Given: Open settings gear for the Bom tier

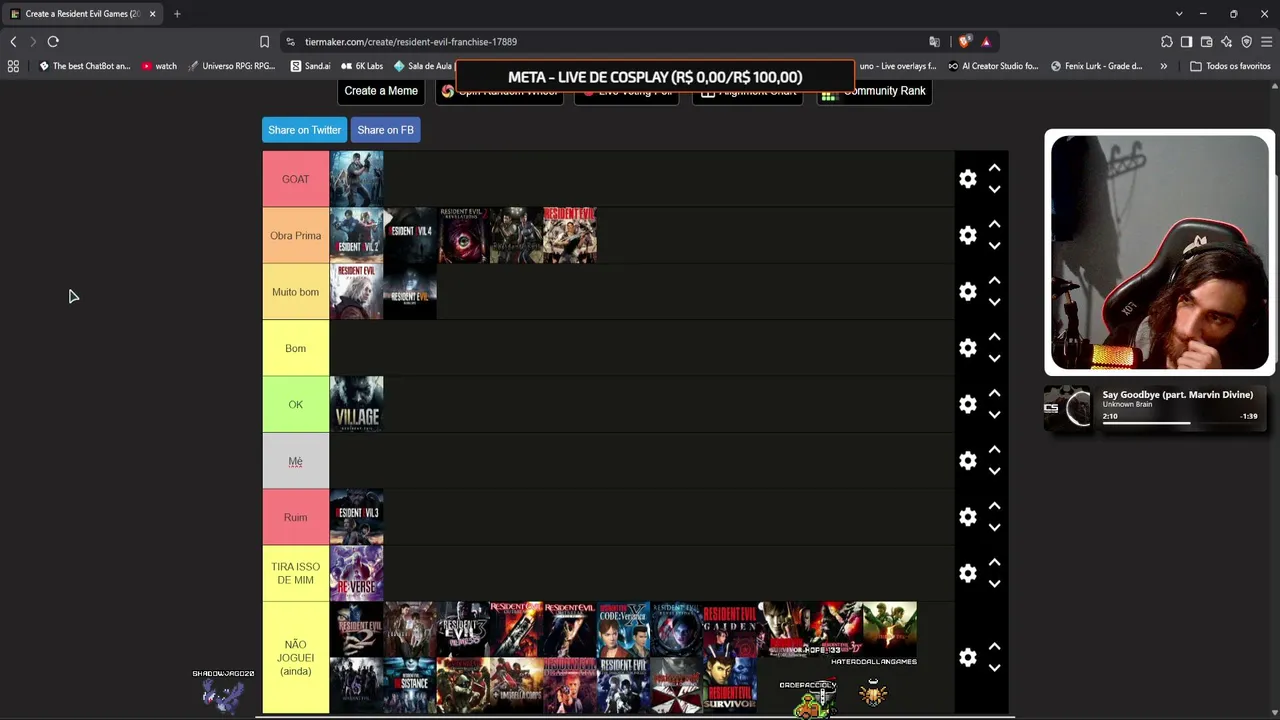Looking at the screenshot, I should [967, 348].
